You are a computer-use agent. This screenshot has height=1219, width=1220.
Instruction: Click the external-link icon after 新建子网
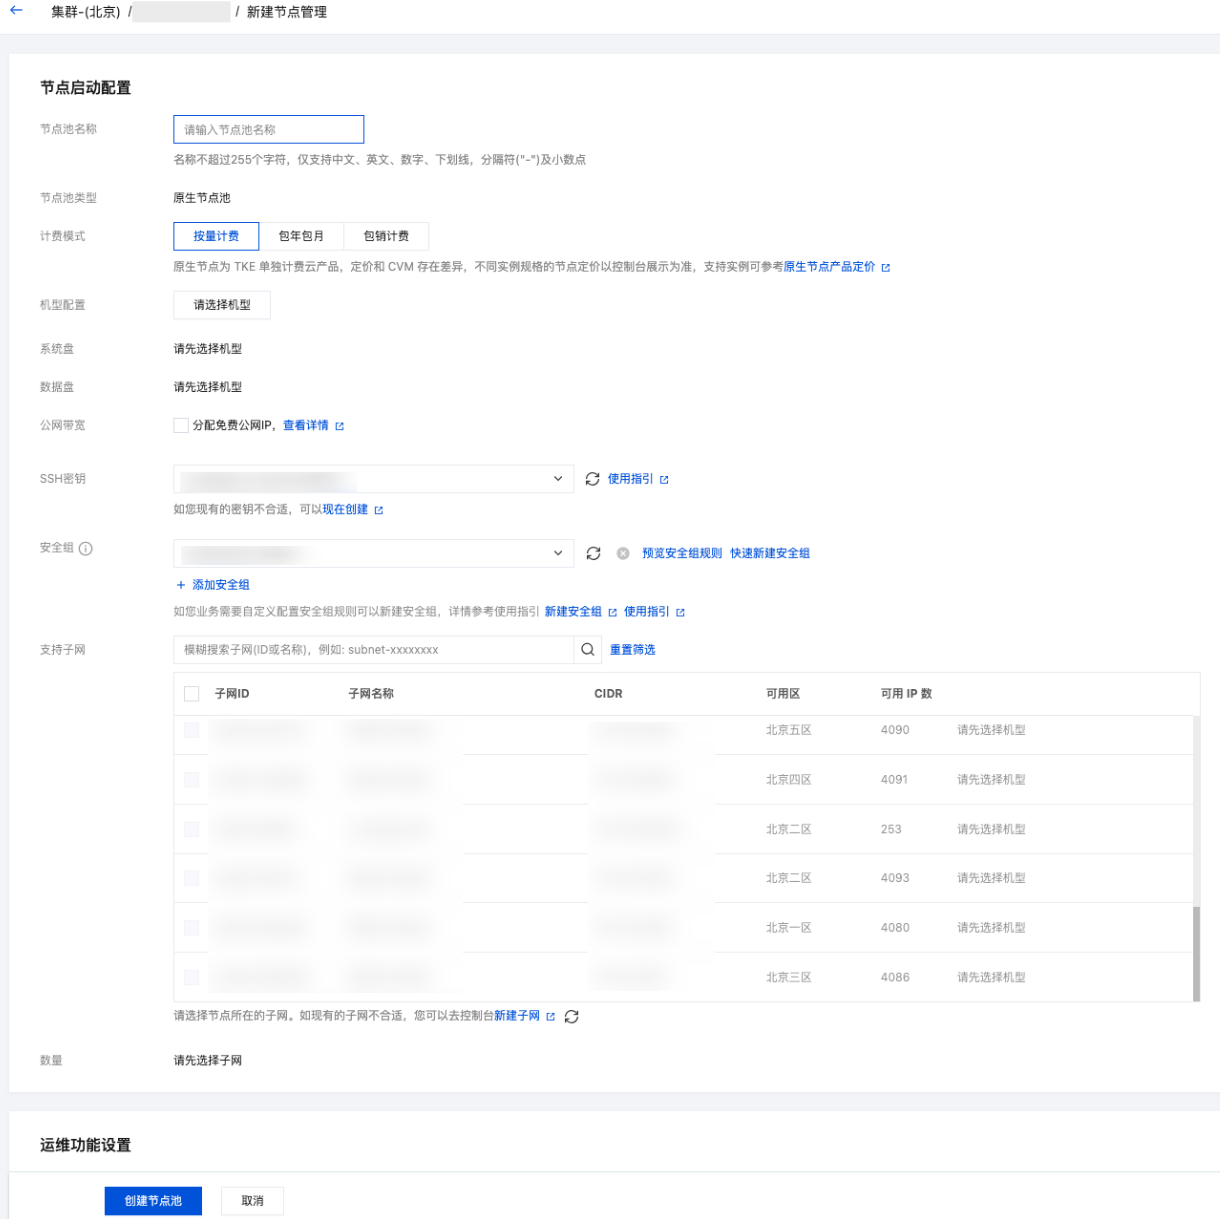[x=551, y=1016]
